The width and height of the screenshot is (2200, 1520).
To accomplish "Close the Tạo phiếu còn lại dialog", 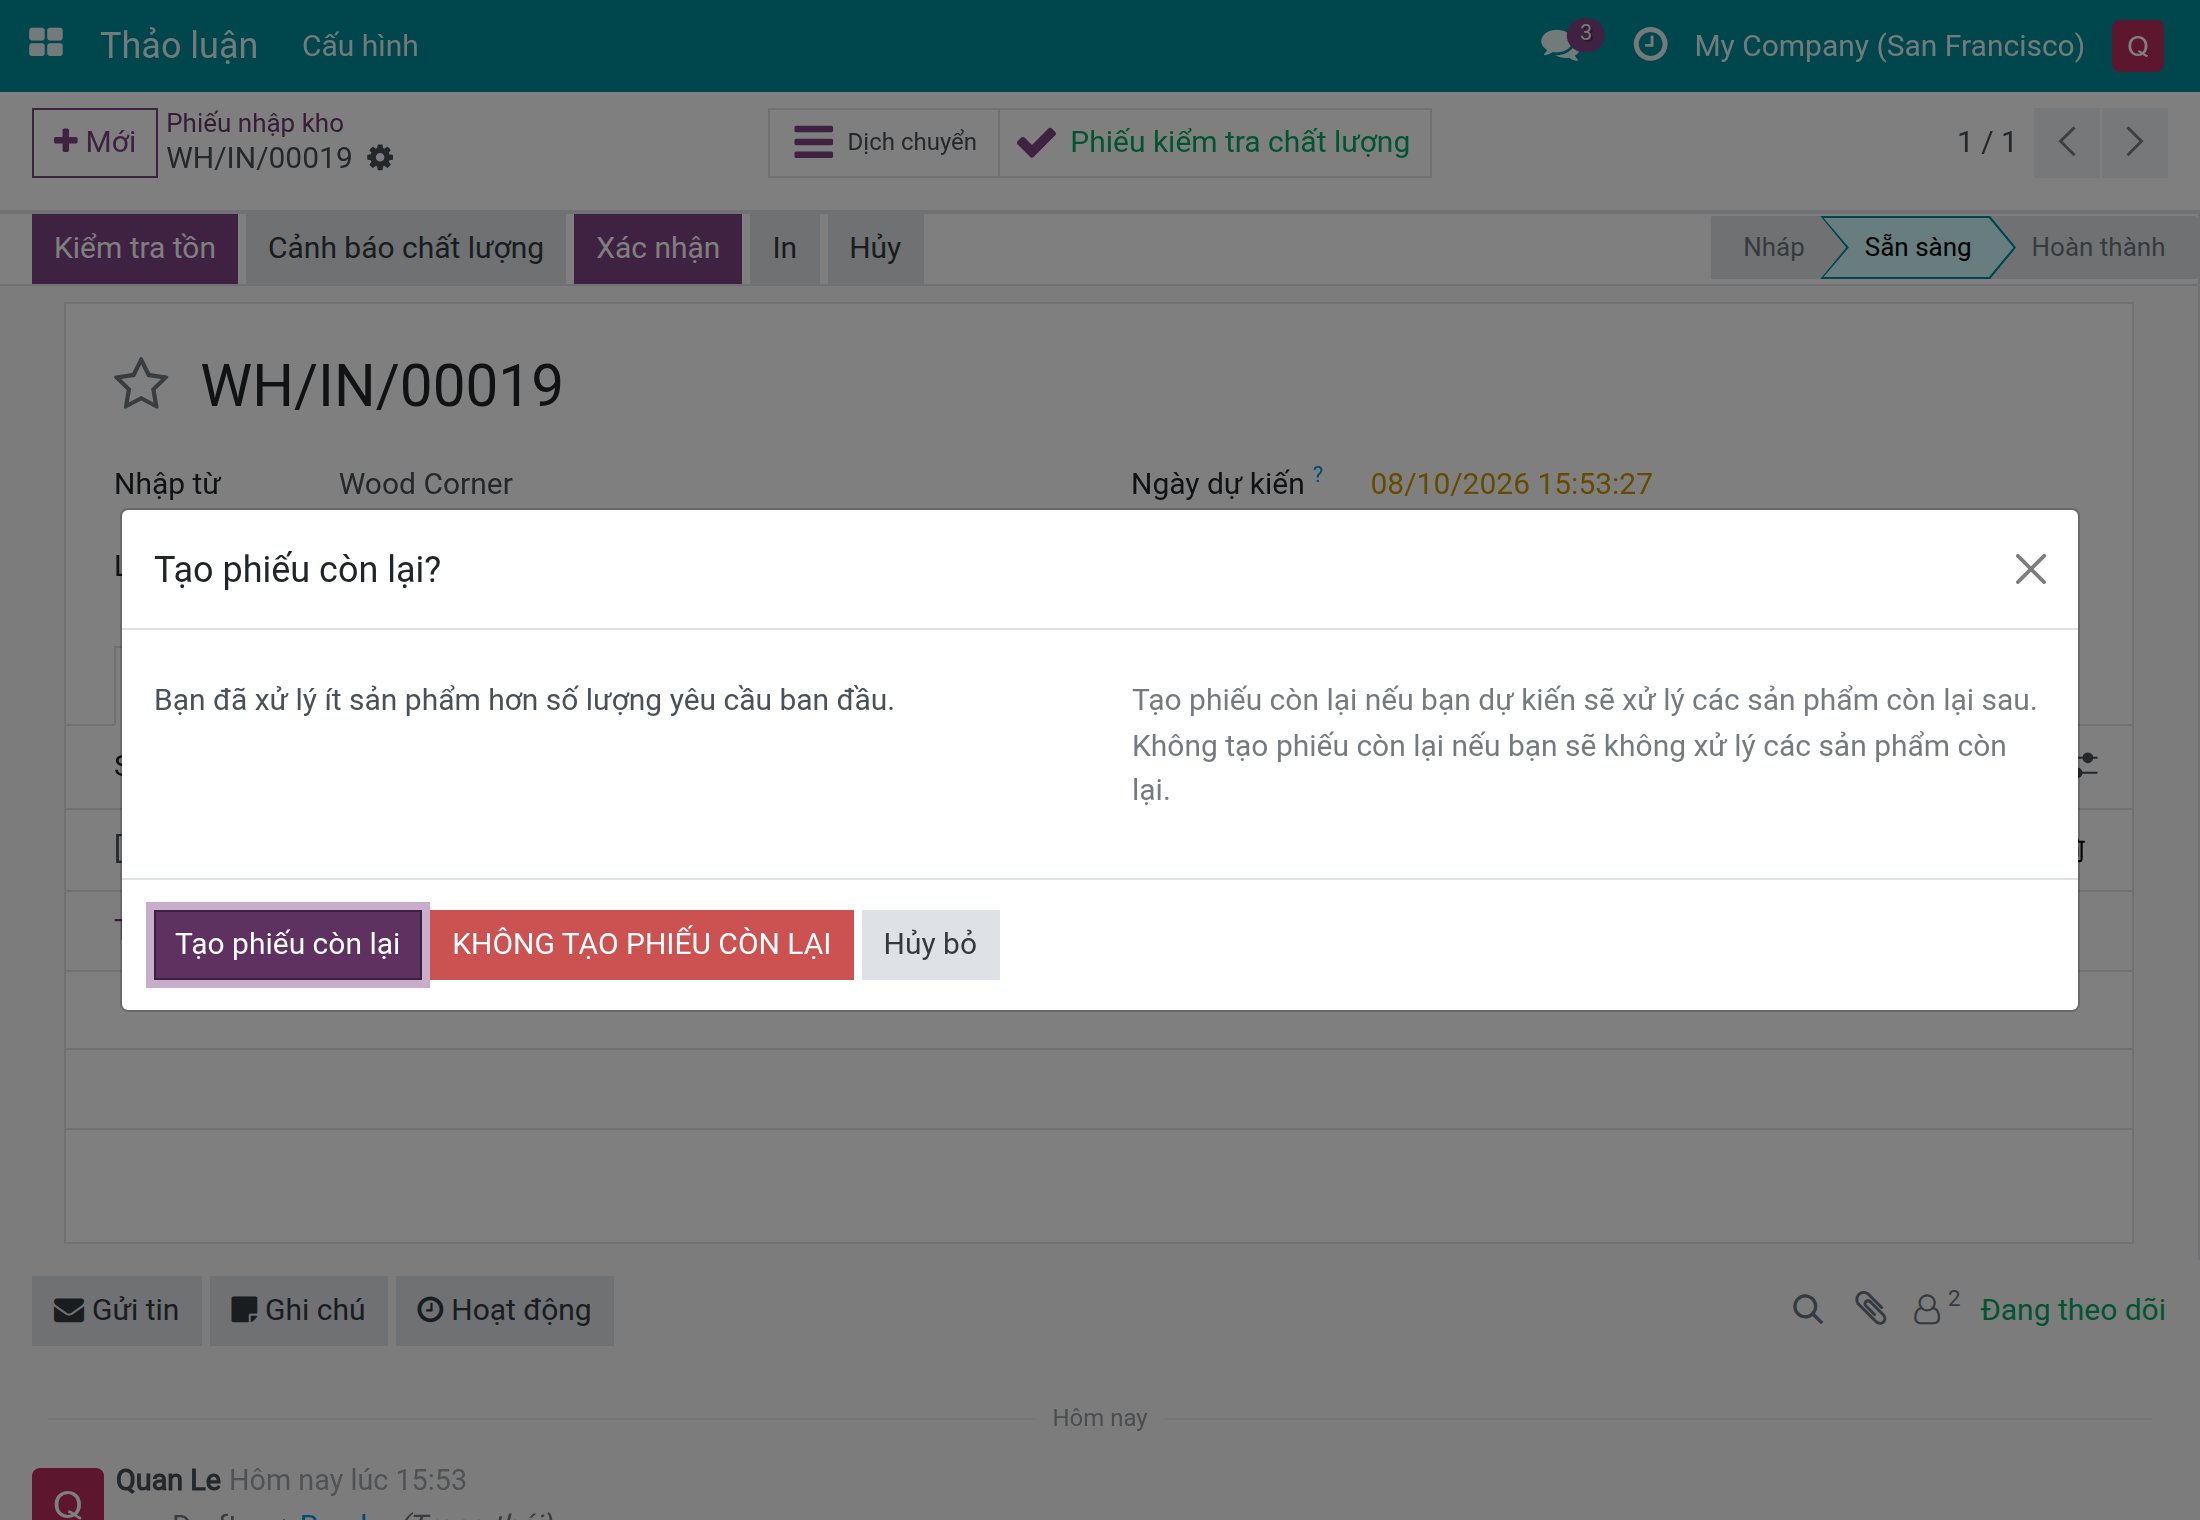I will point(2030,569).
